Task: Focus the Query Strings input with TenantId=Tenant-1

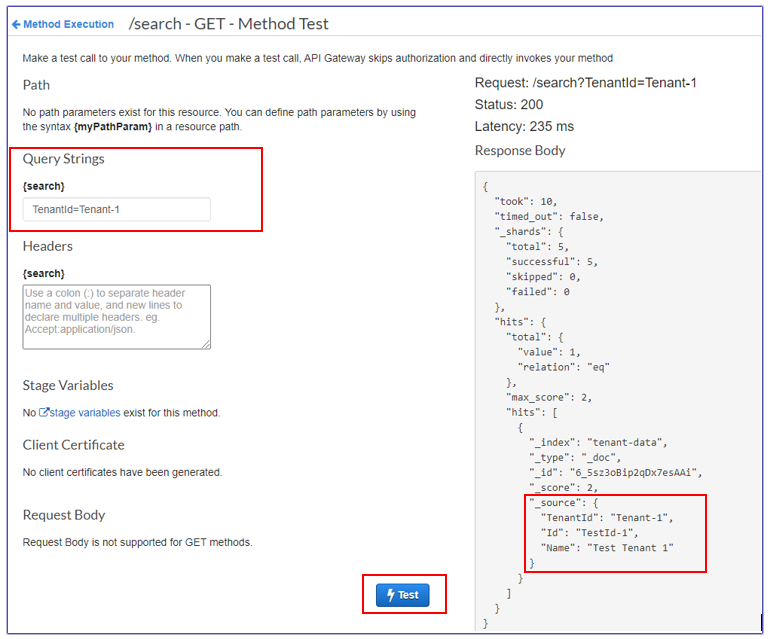Action: (116, 209)
